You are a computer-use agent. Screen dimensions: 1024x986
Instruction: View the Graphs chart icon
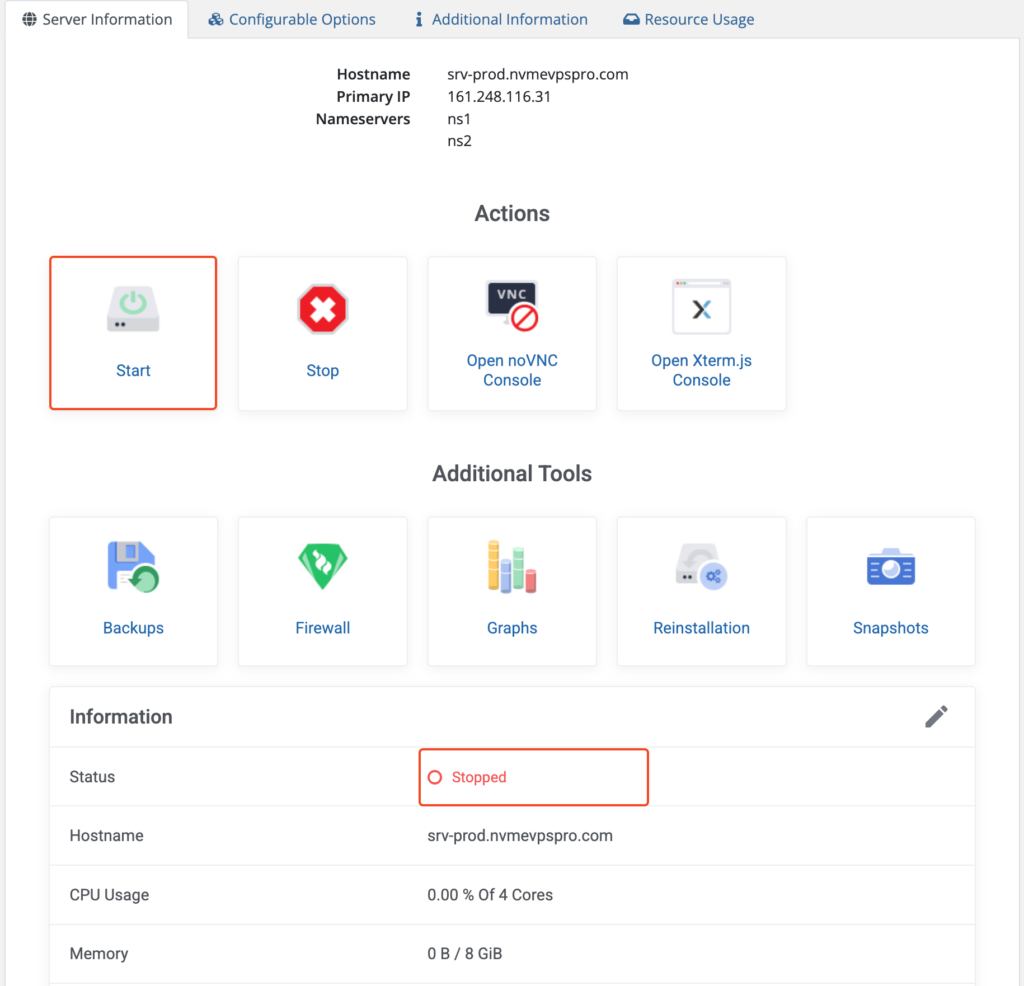tap(512, 567)
